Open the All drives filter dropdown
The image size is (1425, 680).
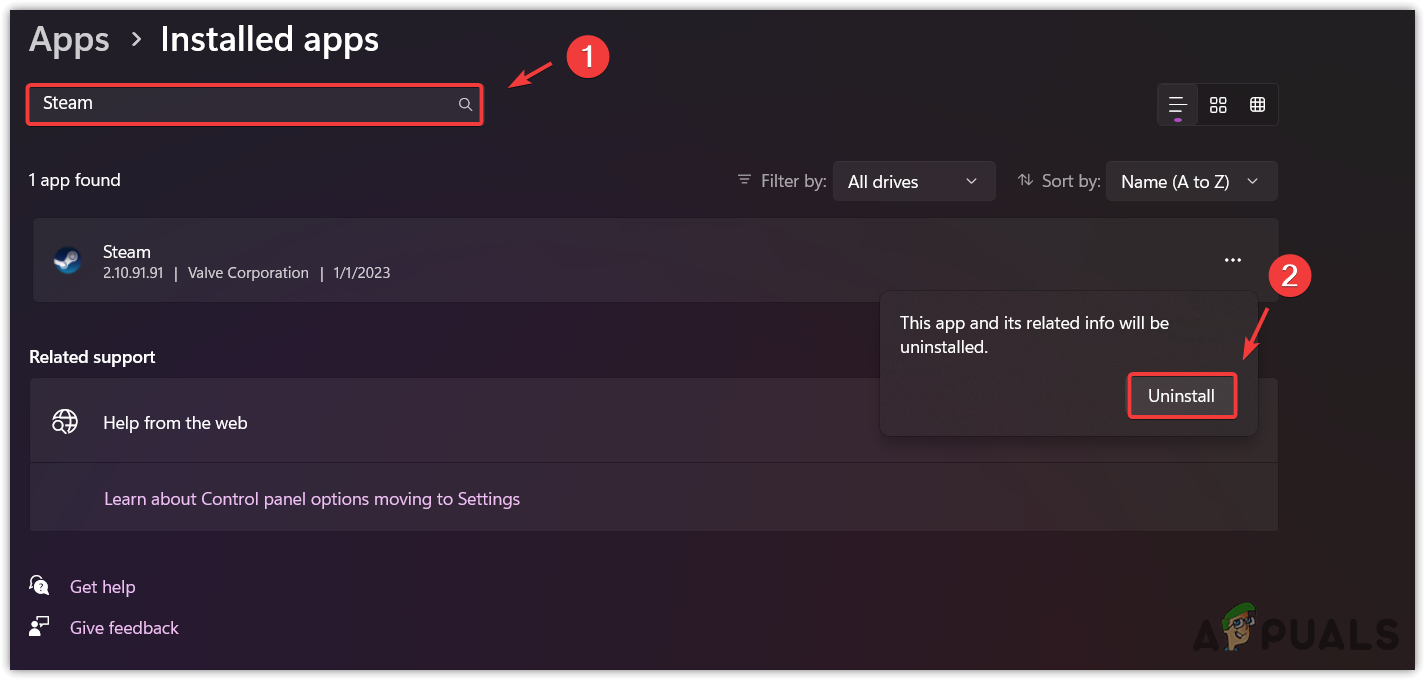coord(913,181)
